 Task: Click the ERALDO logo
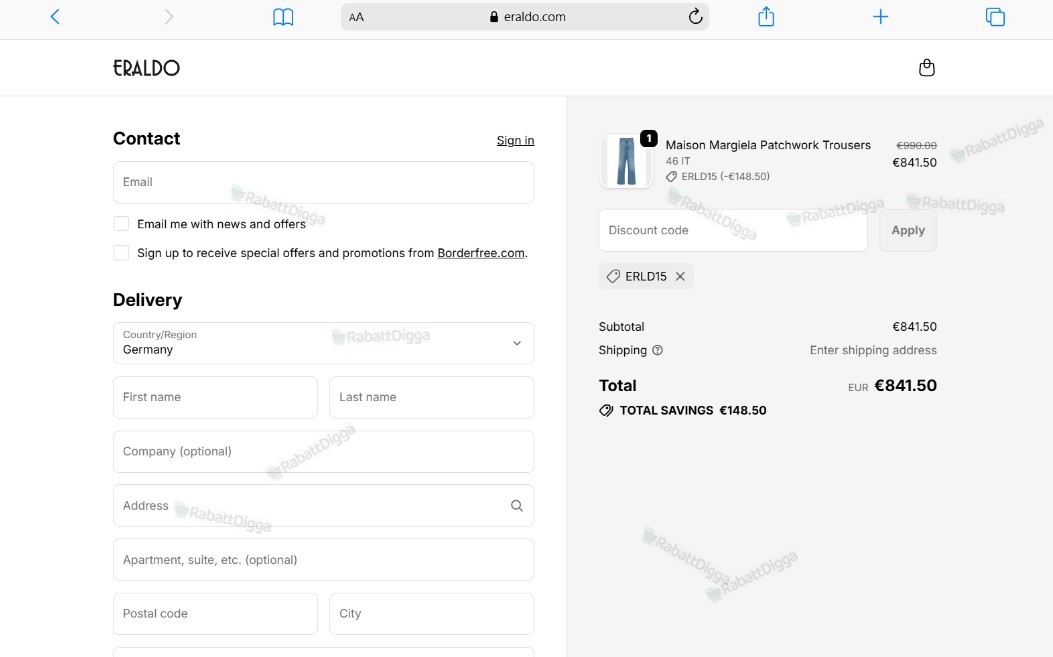tap(146, 68)
